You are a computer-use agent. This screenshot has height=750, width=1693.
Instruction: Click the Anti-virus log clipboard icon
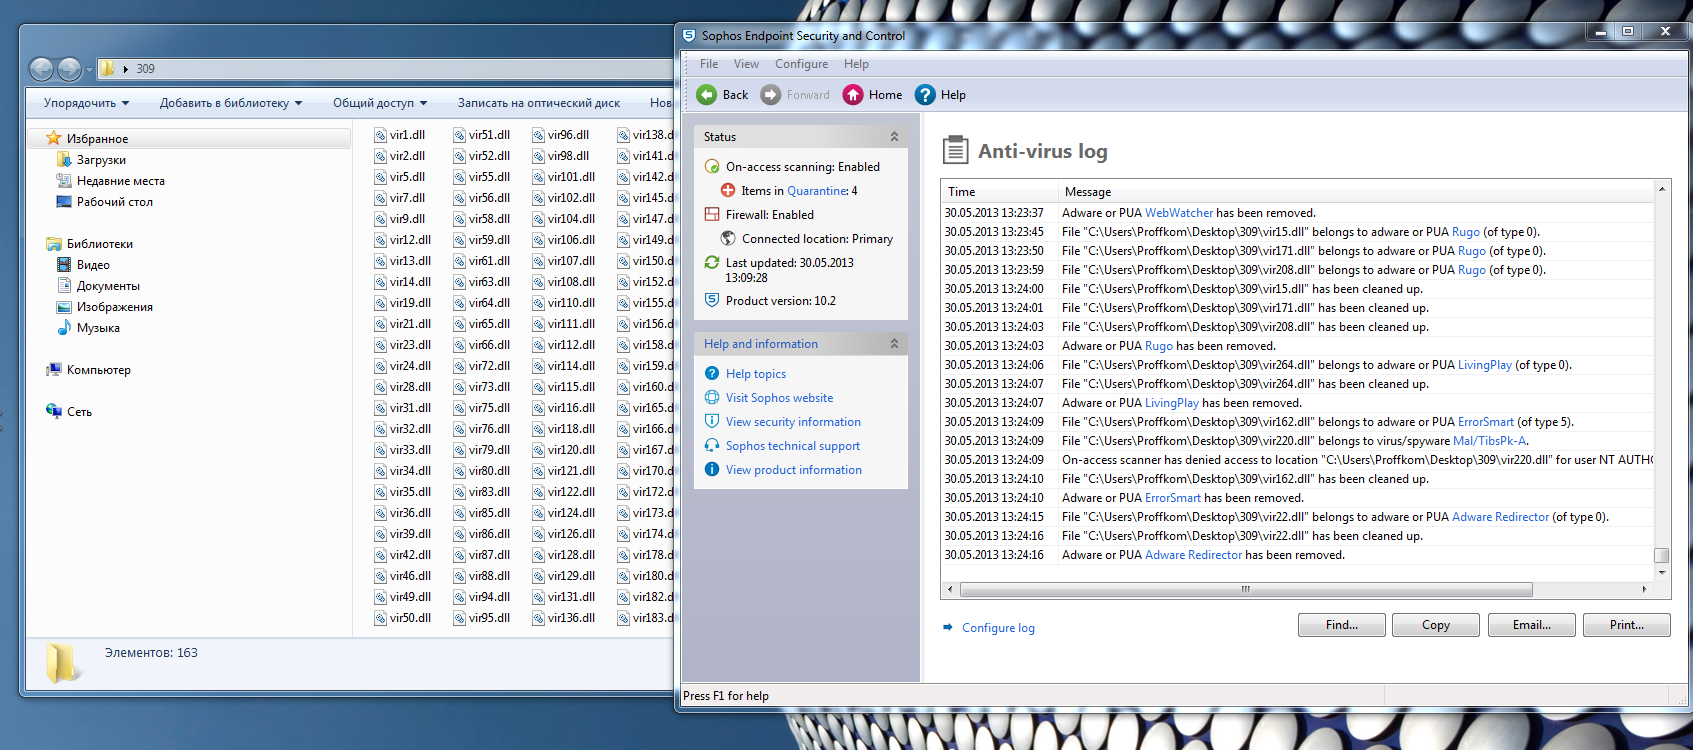956,150
